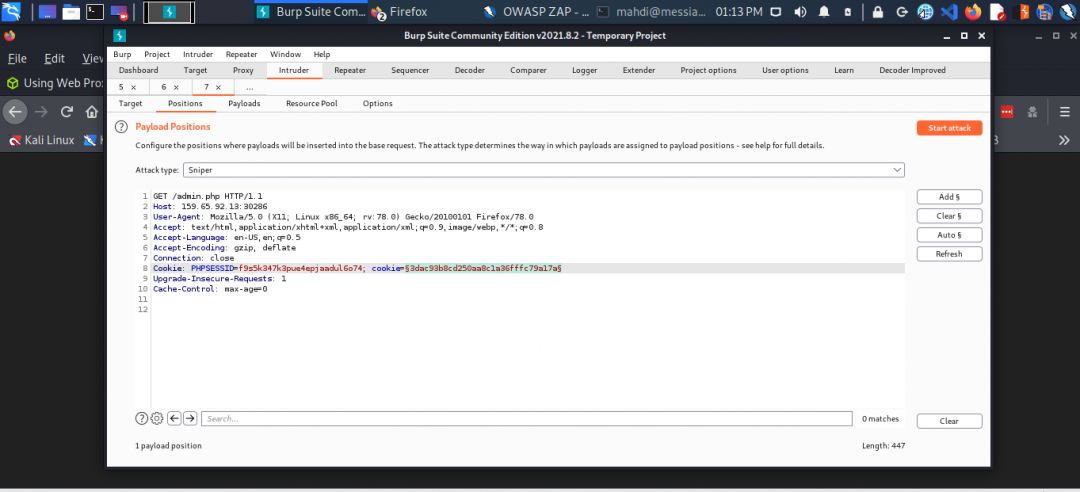Click the Clear § button
Viewport: 1080px width, 492px height.
[949, 216]
